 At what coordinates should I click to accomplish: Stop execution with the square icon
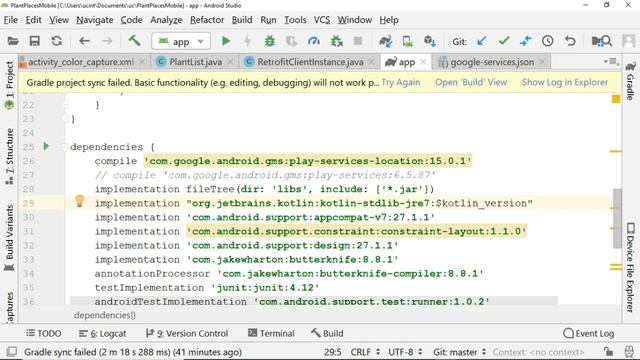(x=358, y=41)
